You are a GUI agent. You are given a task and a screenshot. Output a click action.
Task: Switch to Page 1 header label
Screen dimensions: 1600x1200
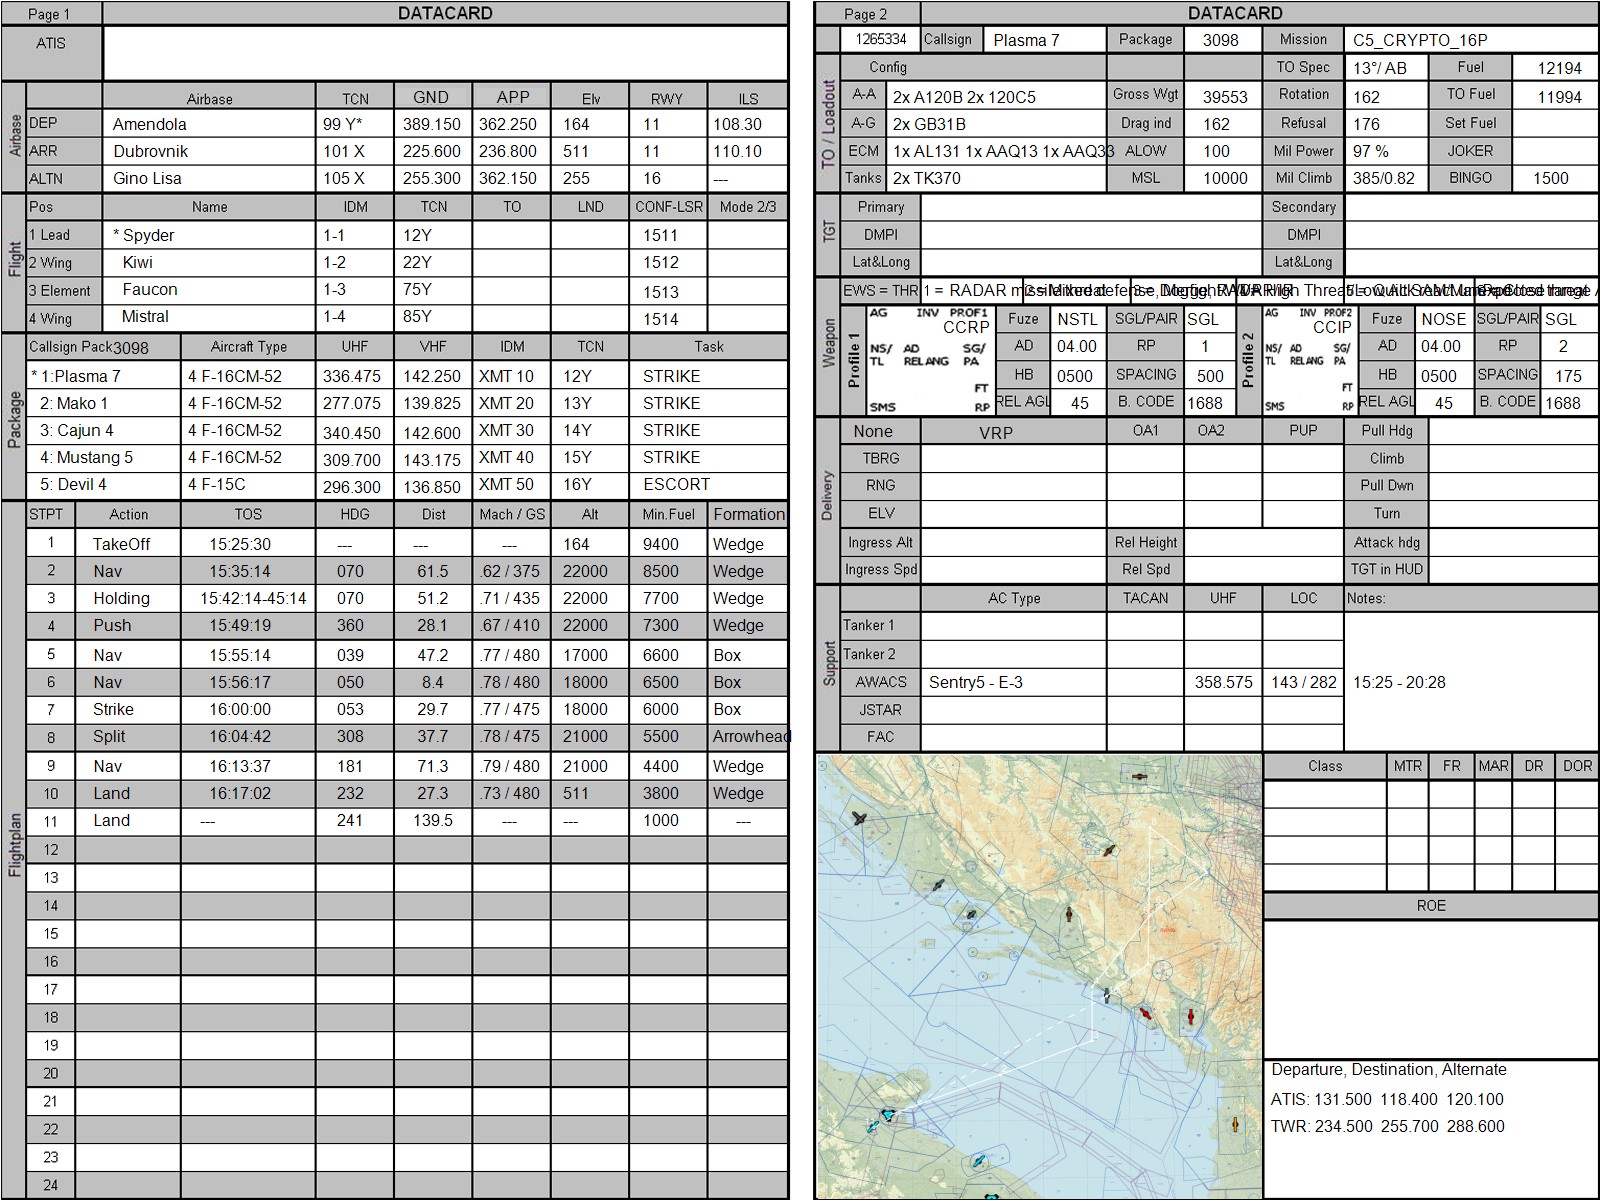[50, 14]
